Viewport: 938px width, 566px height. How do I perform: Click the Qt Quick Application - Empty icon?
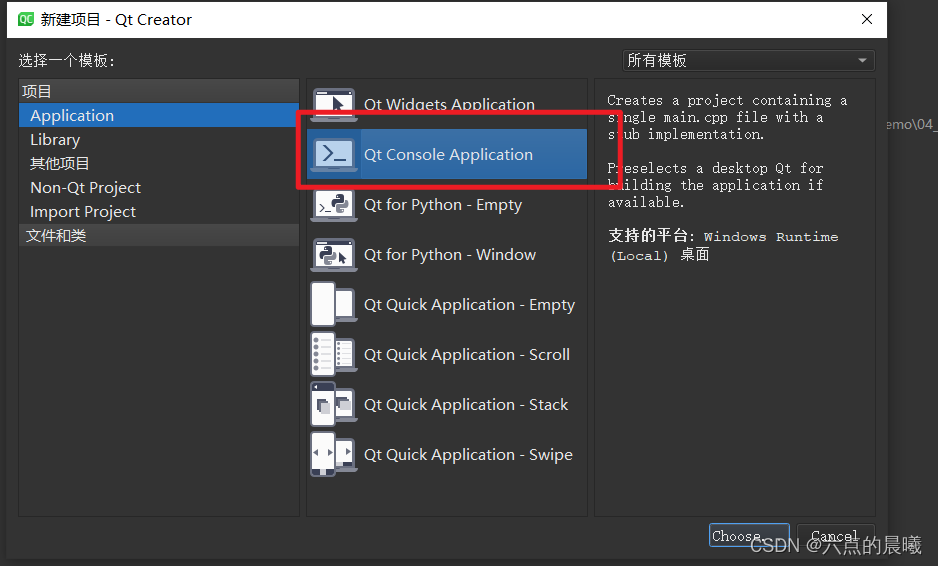pos(334,305)
